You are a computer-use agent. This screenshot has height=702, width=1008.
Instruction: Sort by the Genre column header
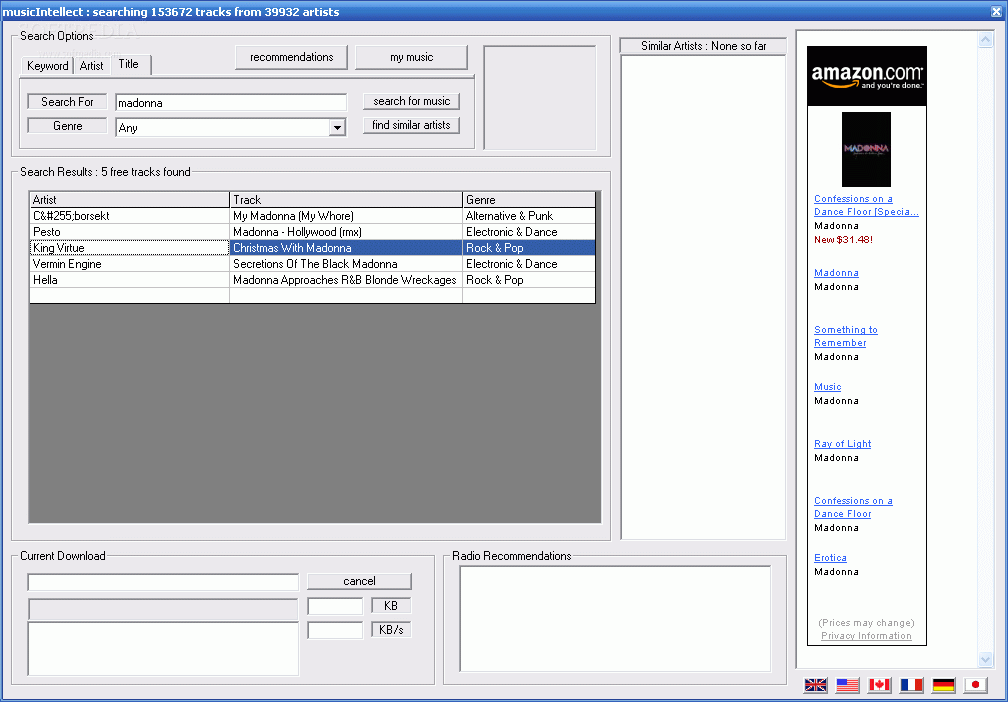(x=529, y=200)
